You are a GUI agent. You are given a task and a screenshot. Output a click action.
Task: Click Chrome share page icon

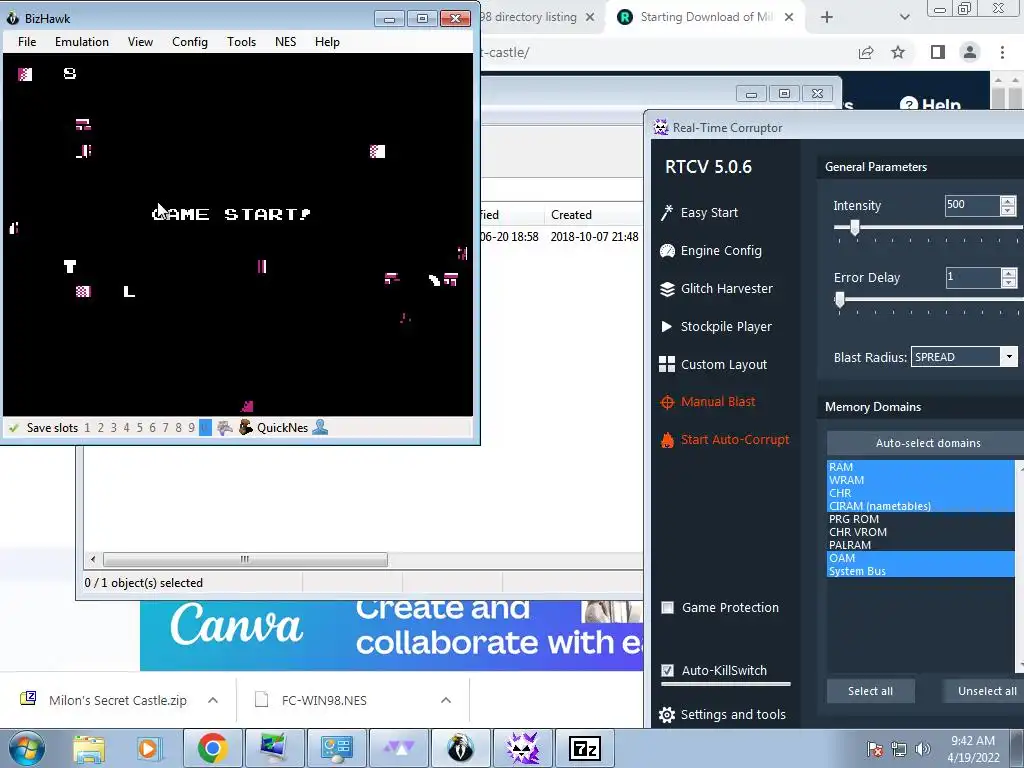[x=866, y=52]
